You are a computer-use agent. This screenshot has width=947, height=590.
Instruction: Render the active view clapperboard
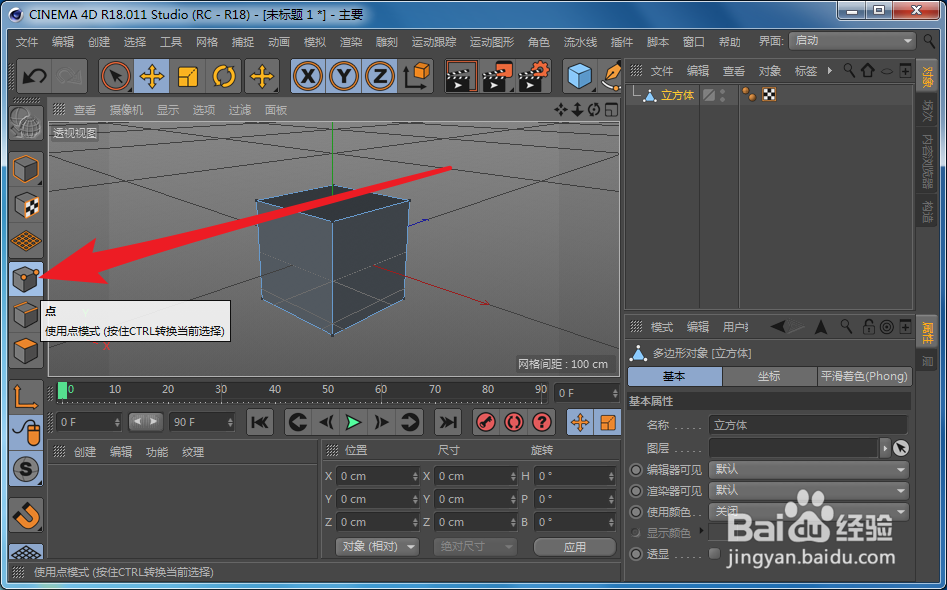click(x=461, y=76)
